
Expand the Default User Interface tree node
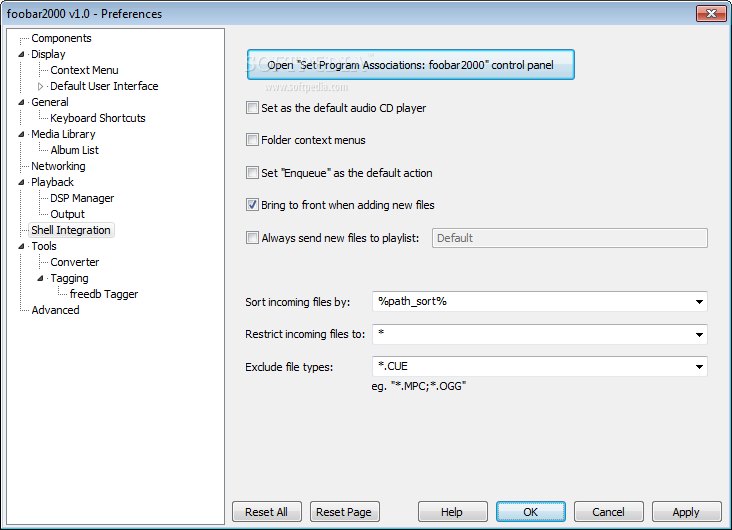coord(41,87)
